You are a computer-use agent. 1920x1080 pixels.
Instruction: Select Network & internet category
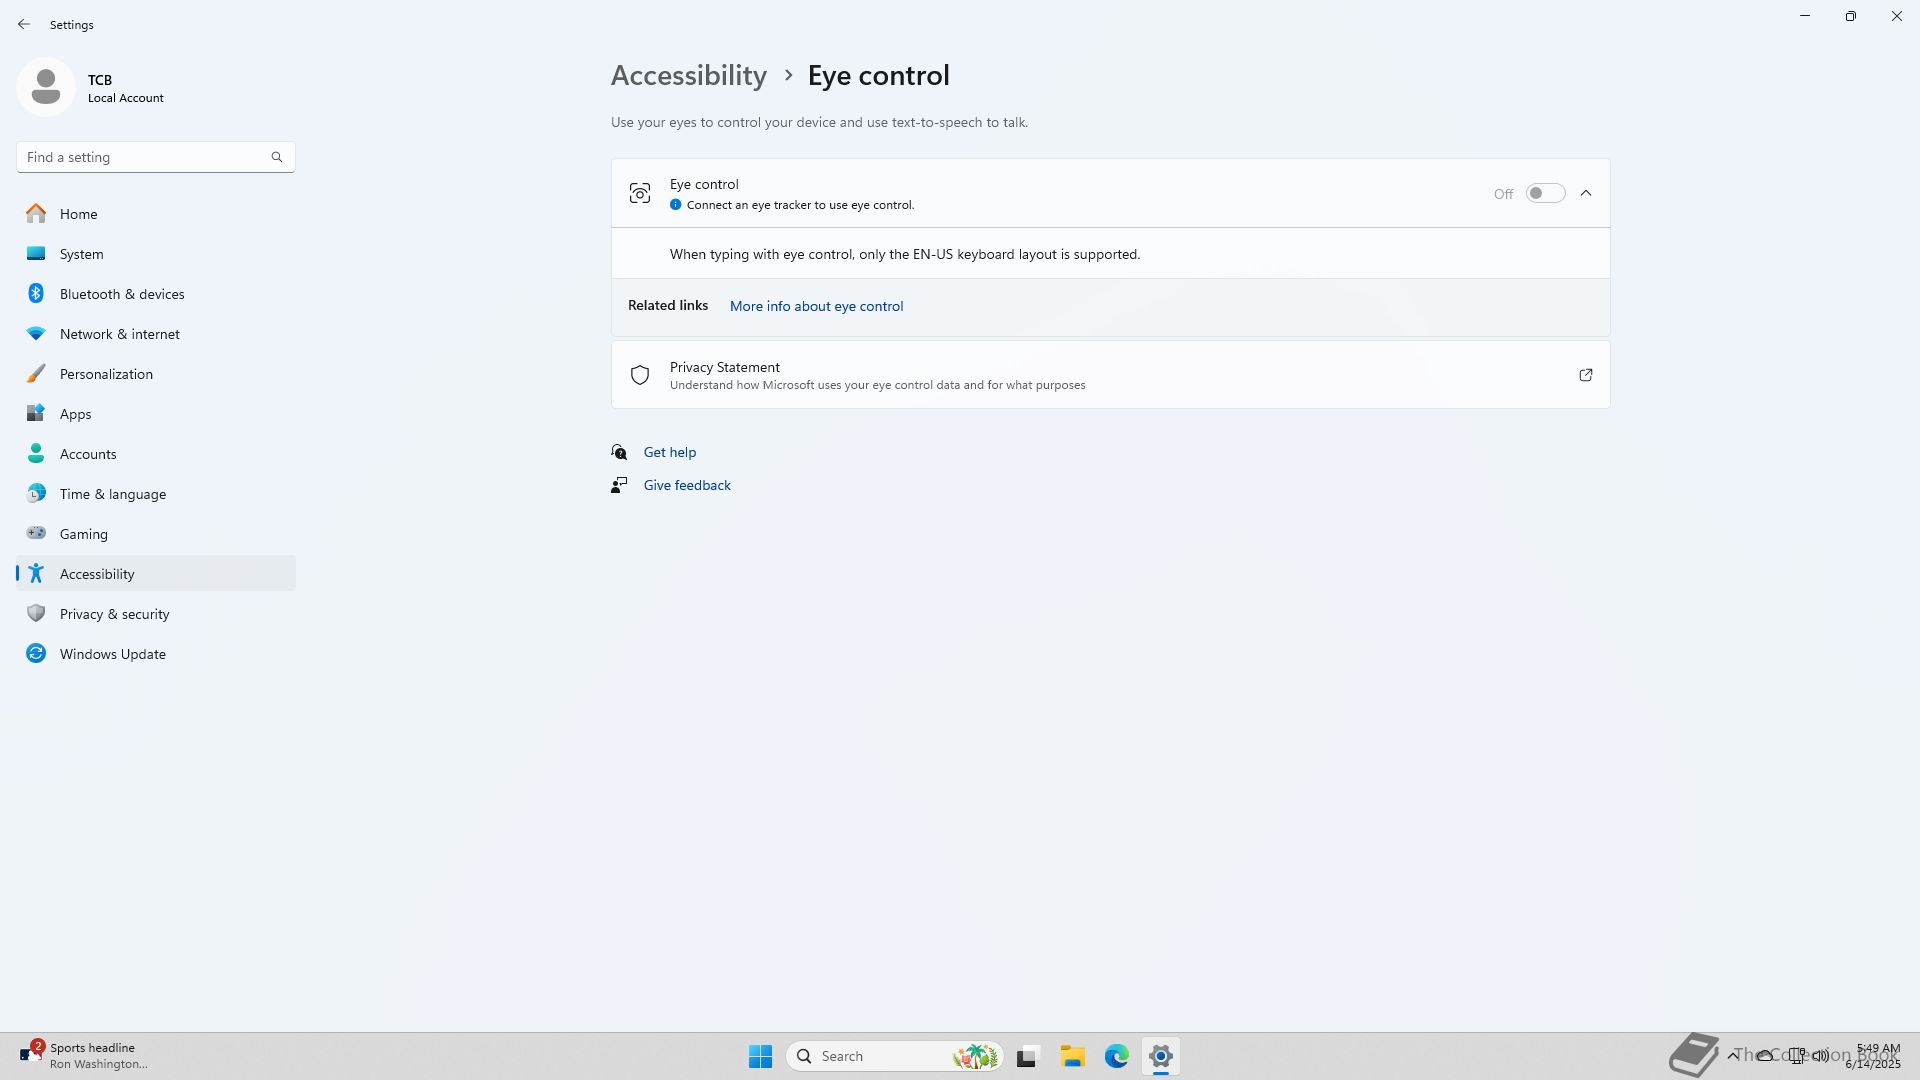120,334
